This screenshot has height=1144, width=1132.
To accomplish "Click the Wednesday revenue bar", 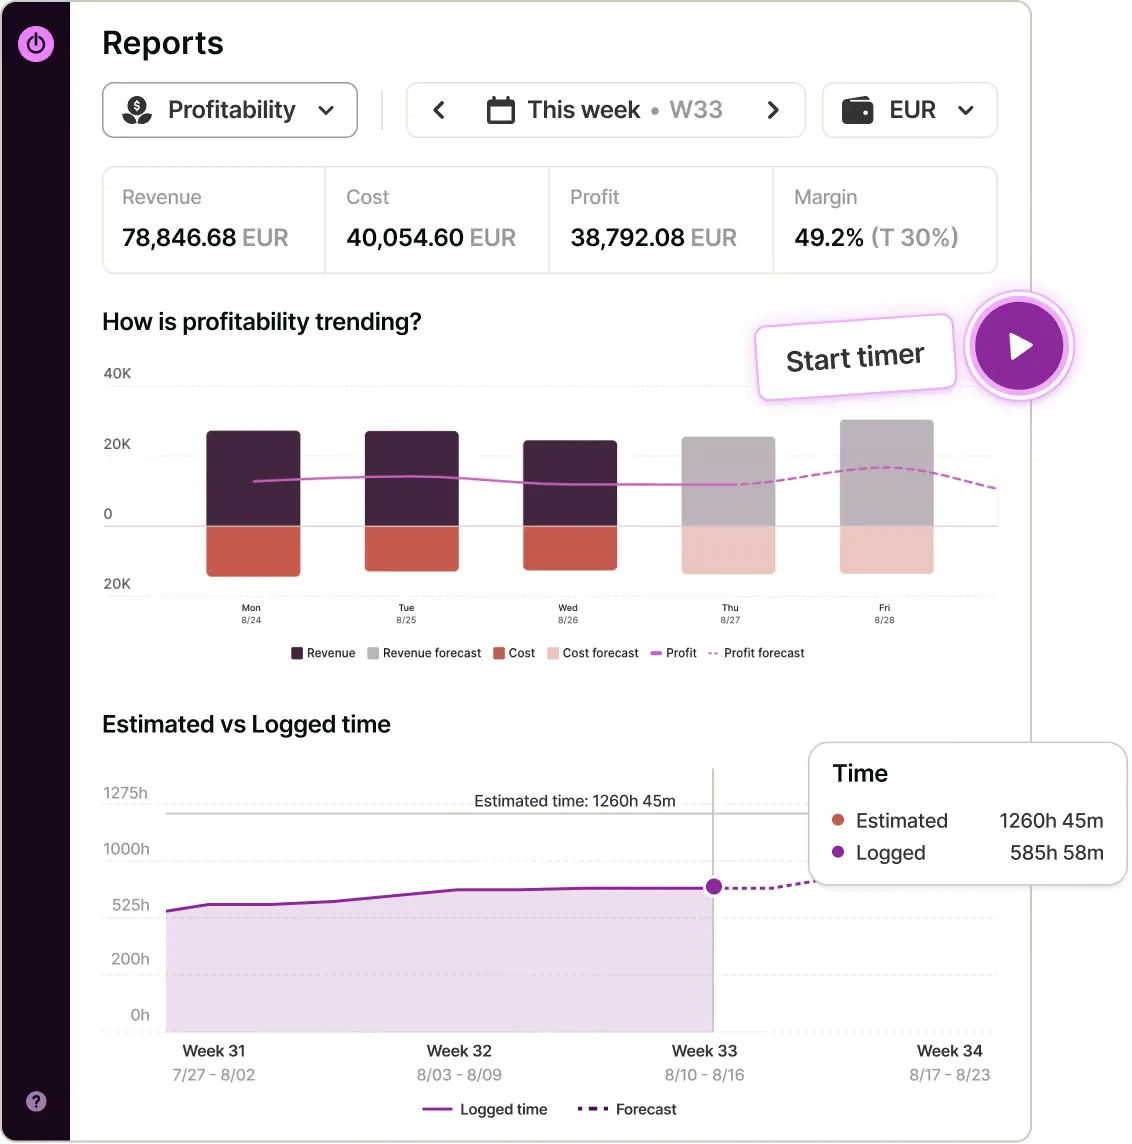I will pyautogui.click(x=570, y=483).
